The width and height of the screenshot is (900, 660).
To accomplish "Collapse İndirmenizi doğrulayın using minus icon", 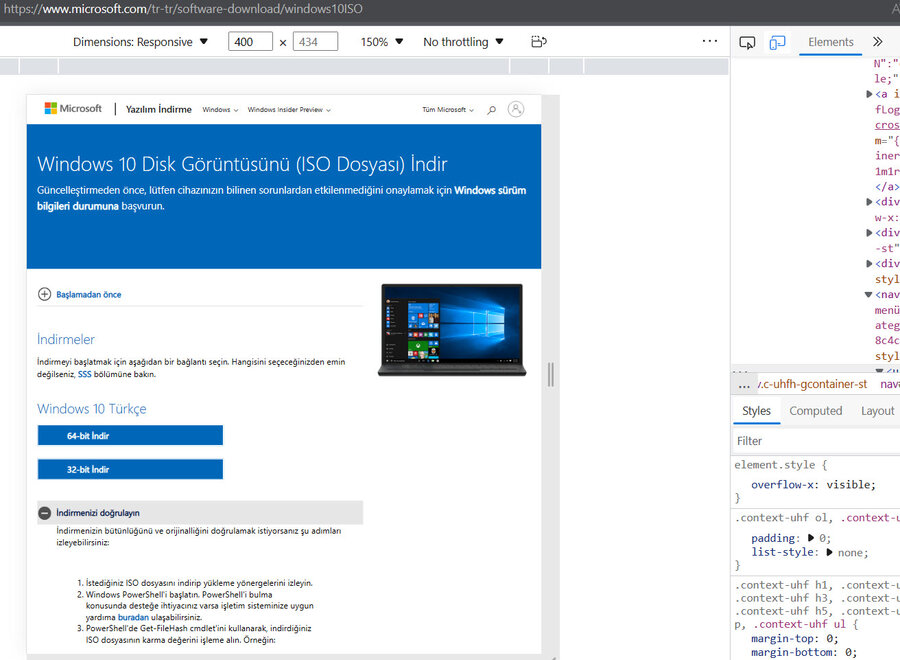I will pyautogui.click(x=44, y=513).
